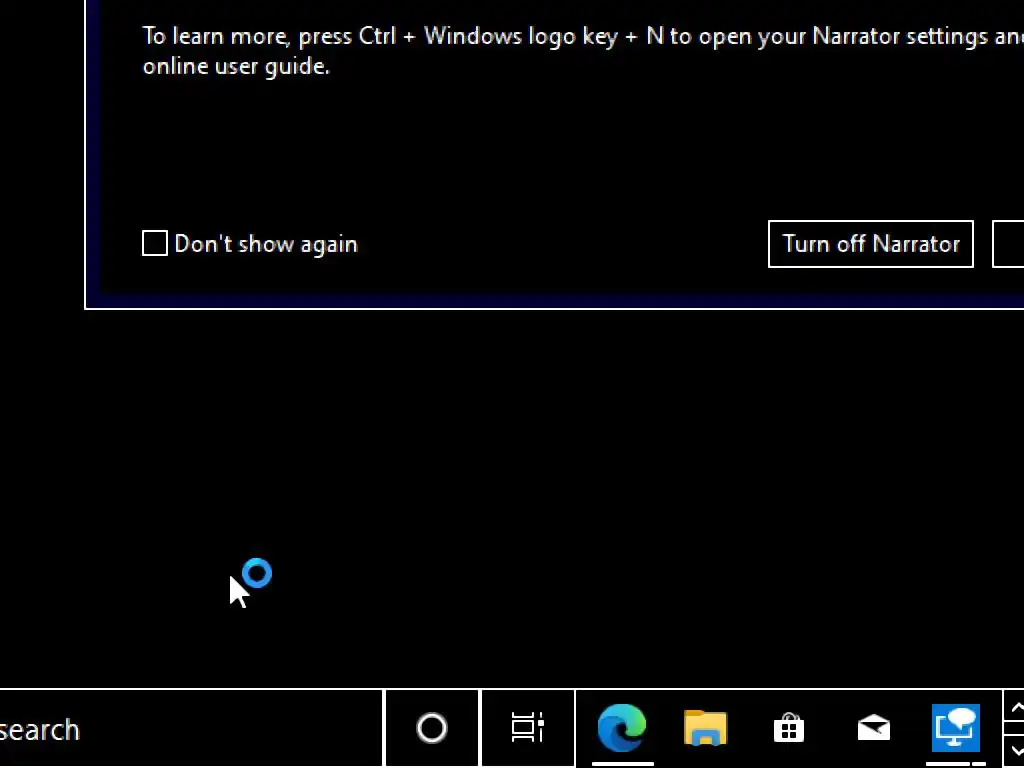Open File Explorer folder icon

point(705,728)
